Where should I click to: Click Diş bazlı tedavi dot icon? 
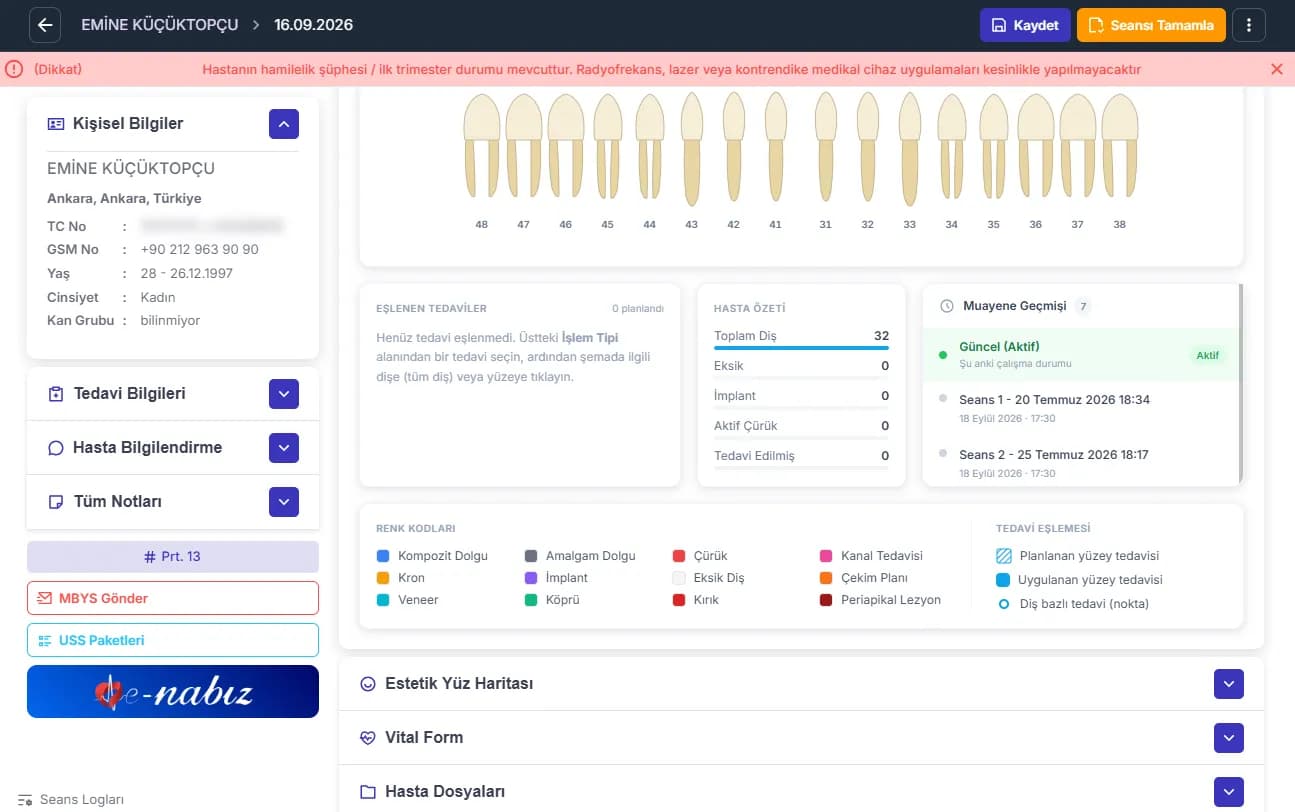(1003, 604)
